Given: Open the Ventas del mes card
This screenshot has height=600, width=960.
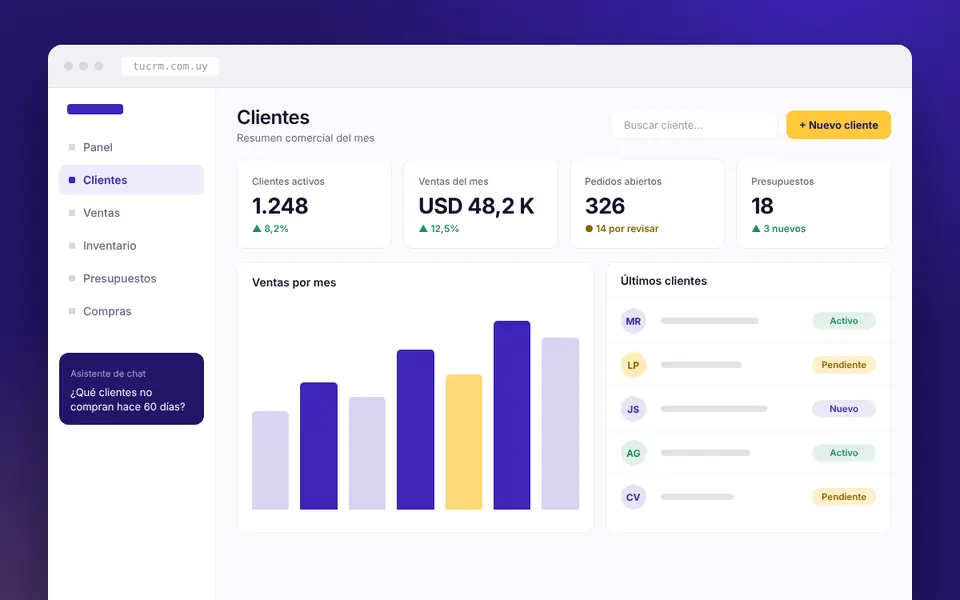Looking at the screenshot, I should 481,204.
